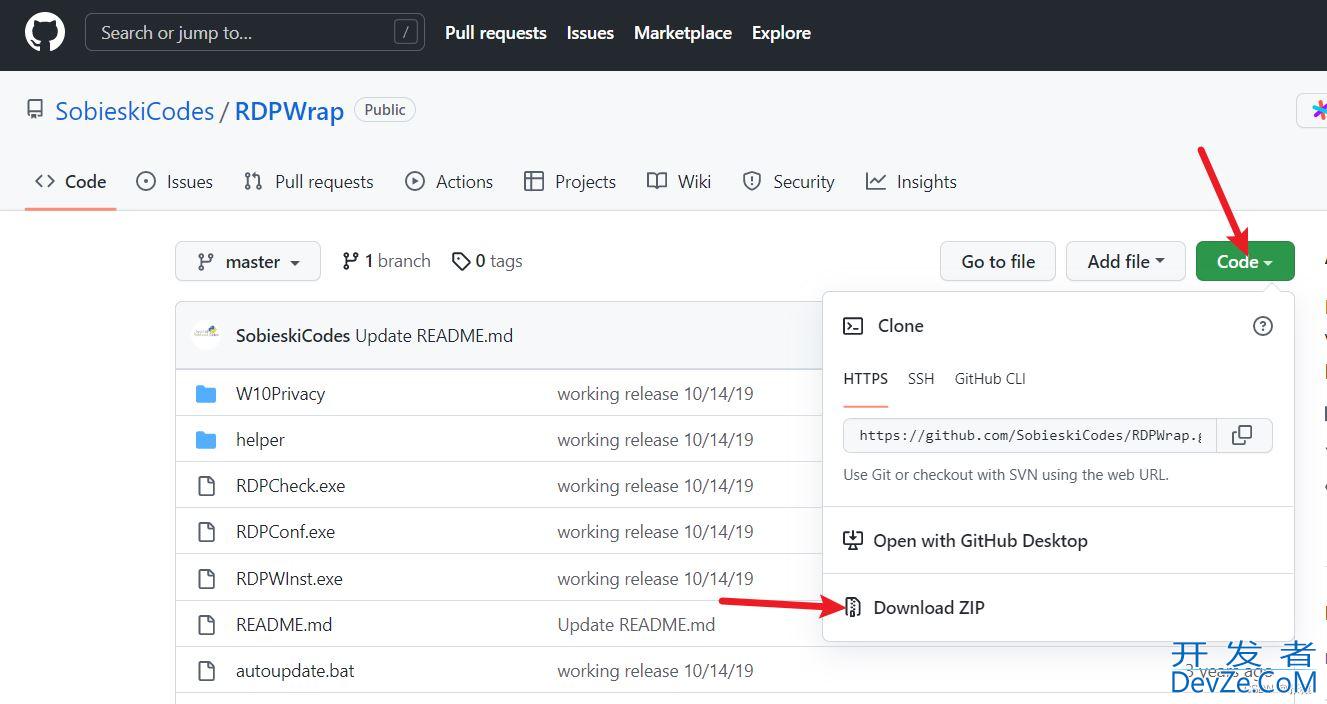The image size is (1327, 704).
Task: Click the HTTPS clone URL text field
Action: click(x=1030, y=435)
